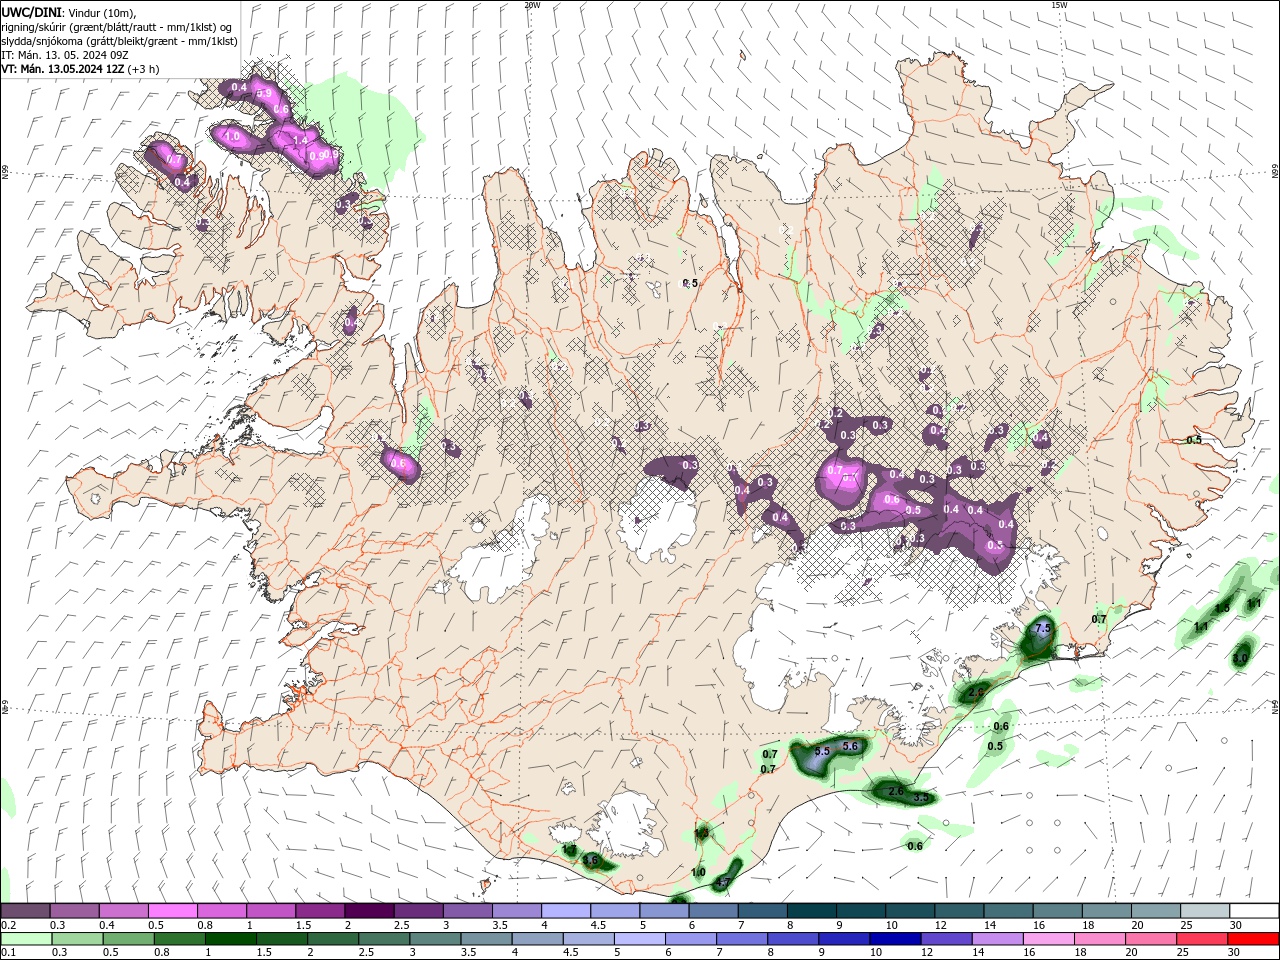Click the bright red 30 swatch in the rain legend

[1253, 939]
